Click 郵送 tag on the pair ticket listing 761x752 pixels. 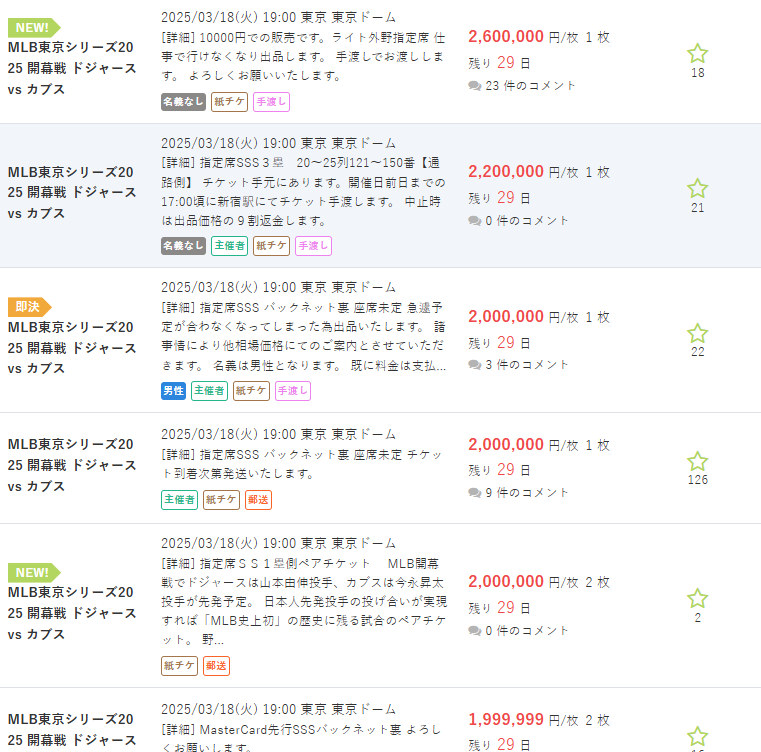tap(217, 665)
